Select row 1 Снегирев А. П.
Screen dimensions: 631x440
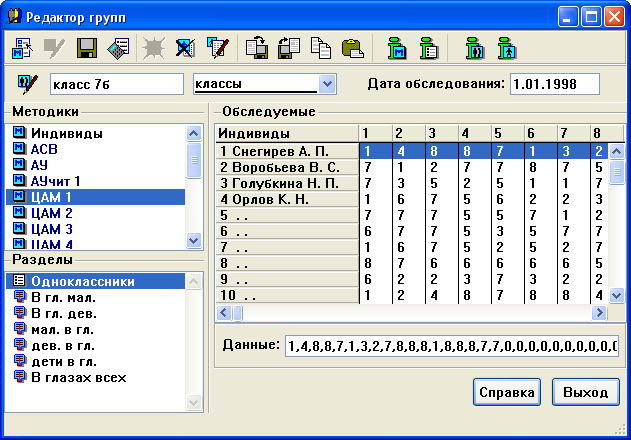tap(287, 151)
